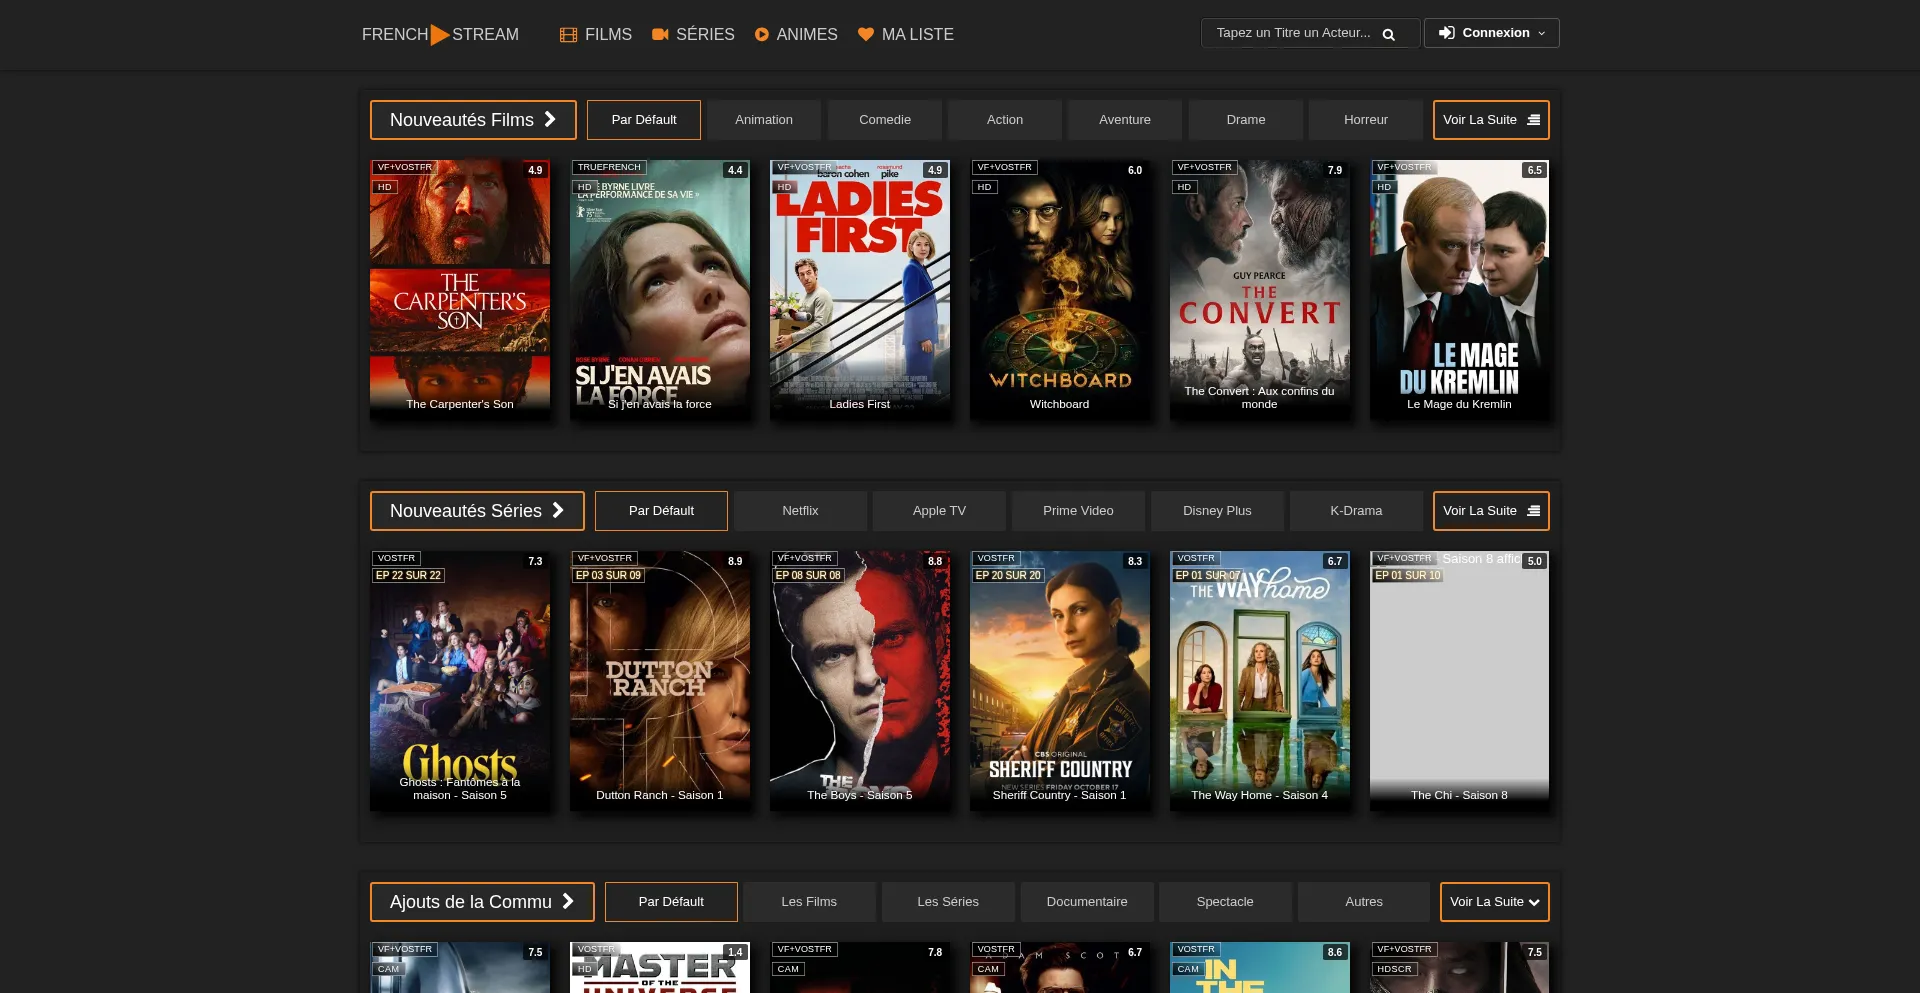Open the Connexion dropdown arrow
The height and width of the screenshot is (993, 1920).
tap(1542, 33)
